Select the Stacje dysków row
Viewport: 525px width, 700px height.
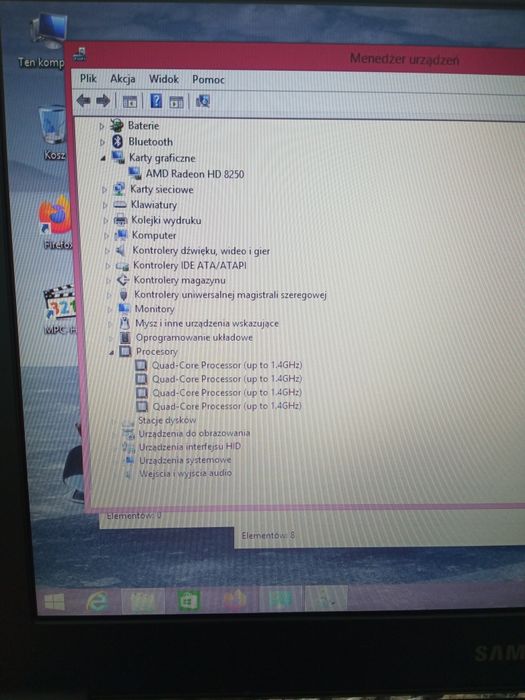tap(167, 420)
